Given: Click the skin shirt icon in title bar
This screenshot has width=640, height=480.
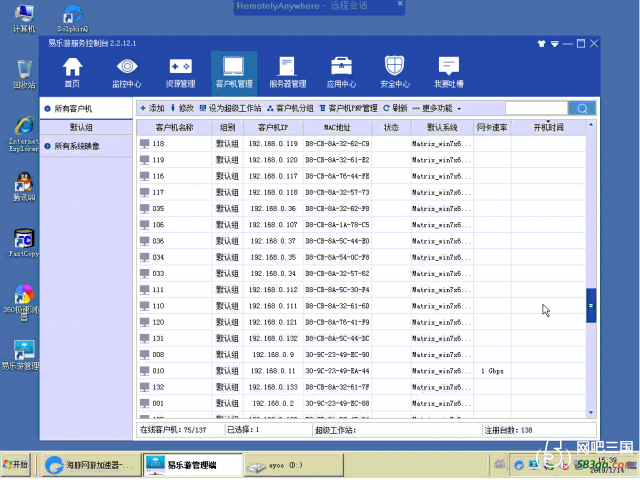Looking at the screenshot, I should (542, 44).
